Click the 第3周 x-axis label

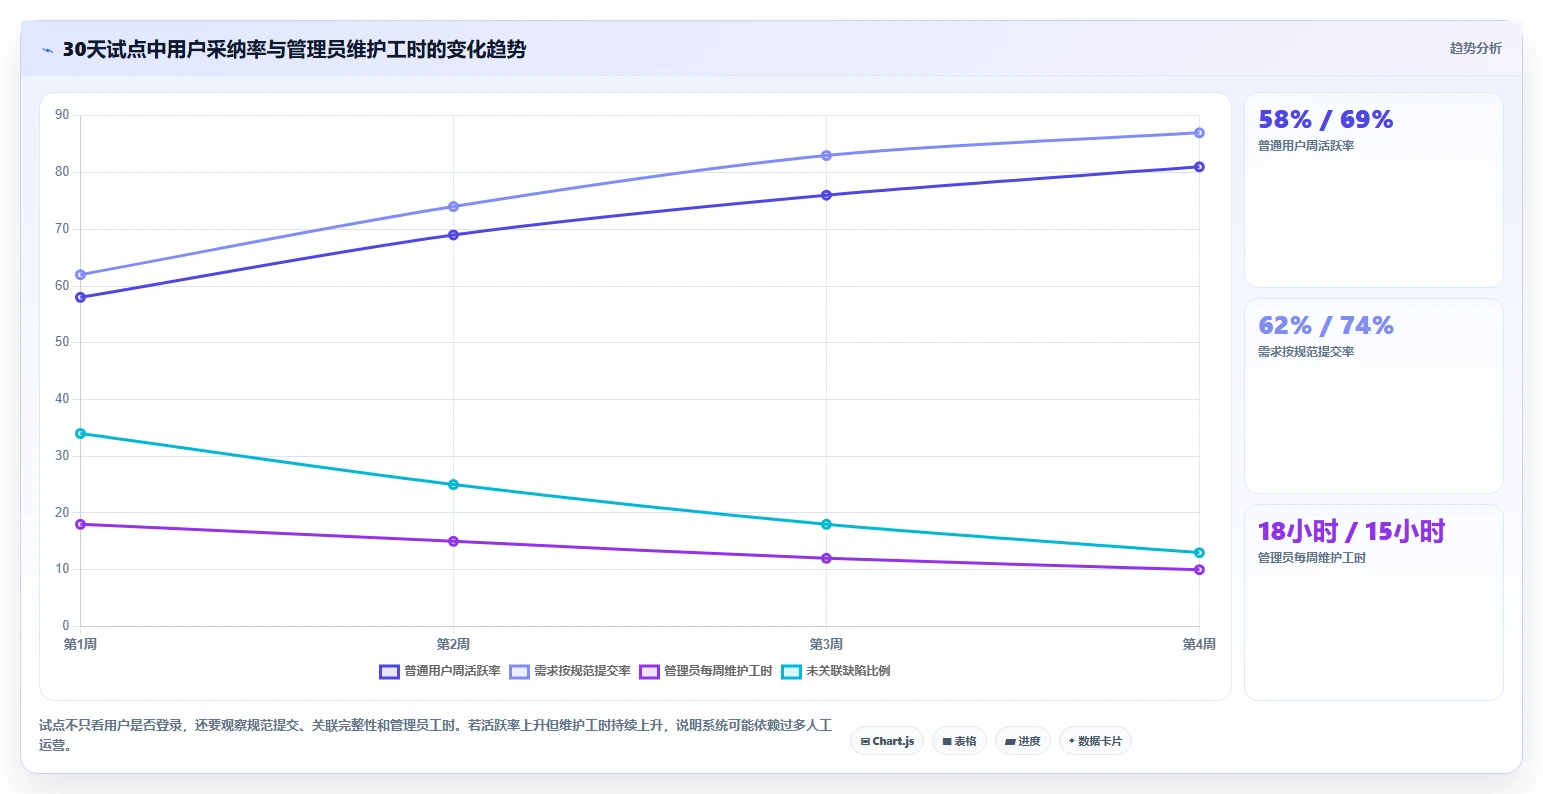point(826,644)
